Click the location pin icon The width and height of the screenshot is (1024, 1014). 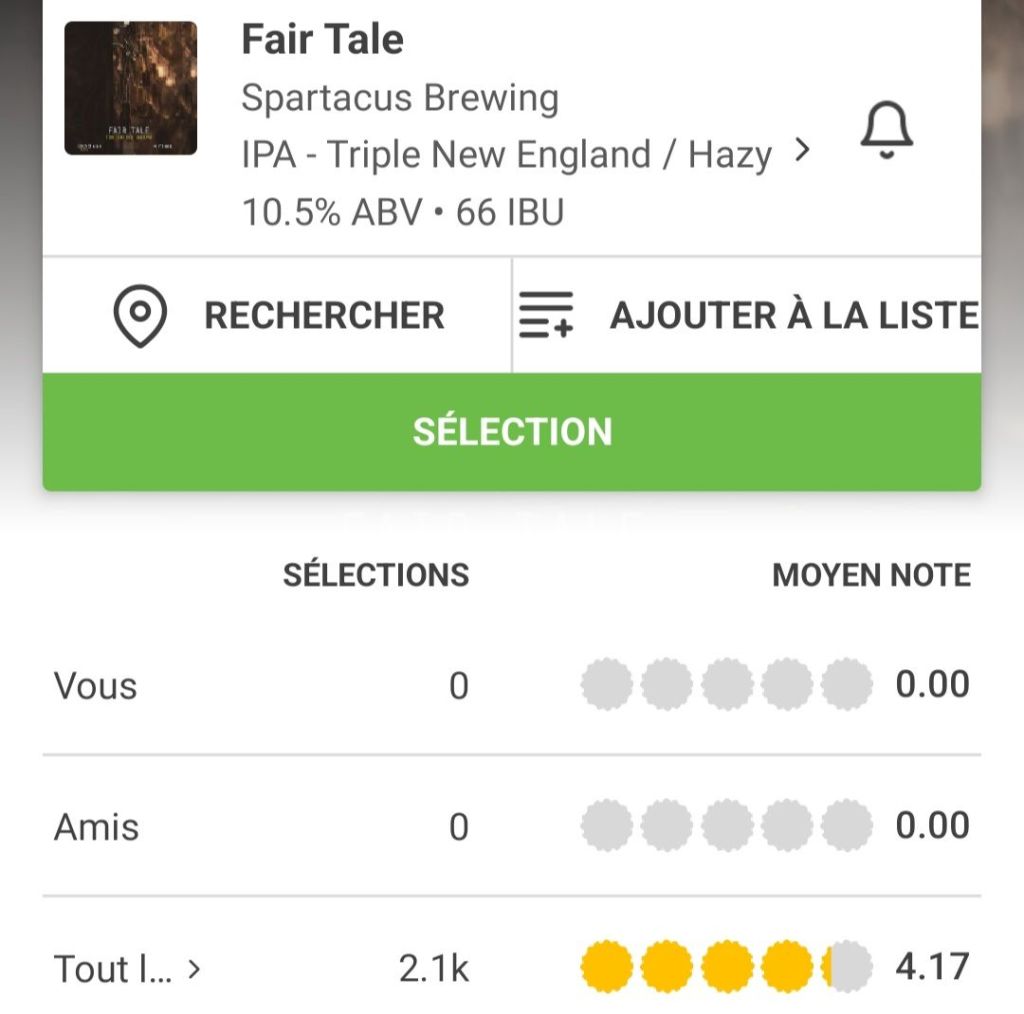[x=140, y=316]
